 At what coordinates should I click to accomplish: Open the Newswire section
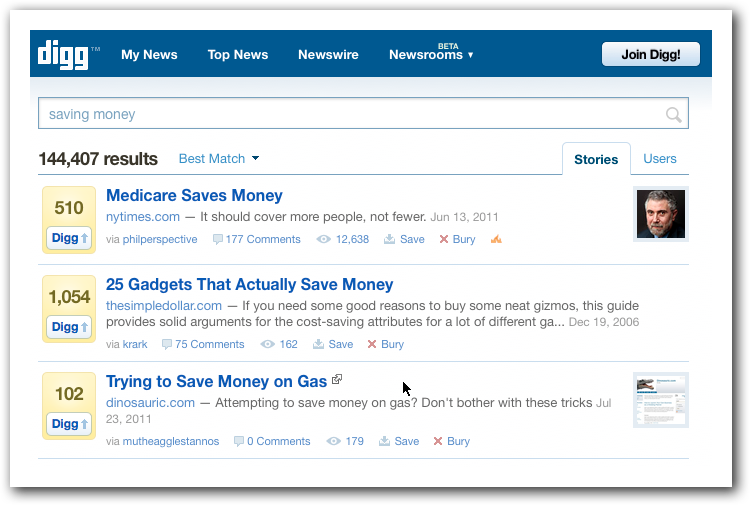click(328, 55)
